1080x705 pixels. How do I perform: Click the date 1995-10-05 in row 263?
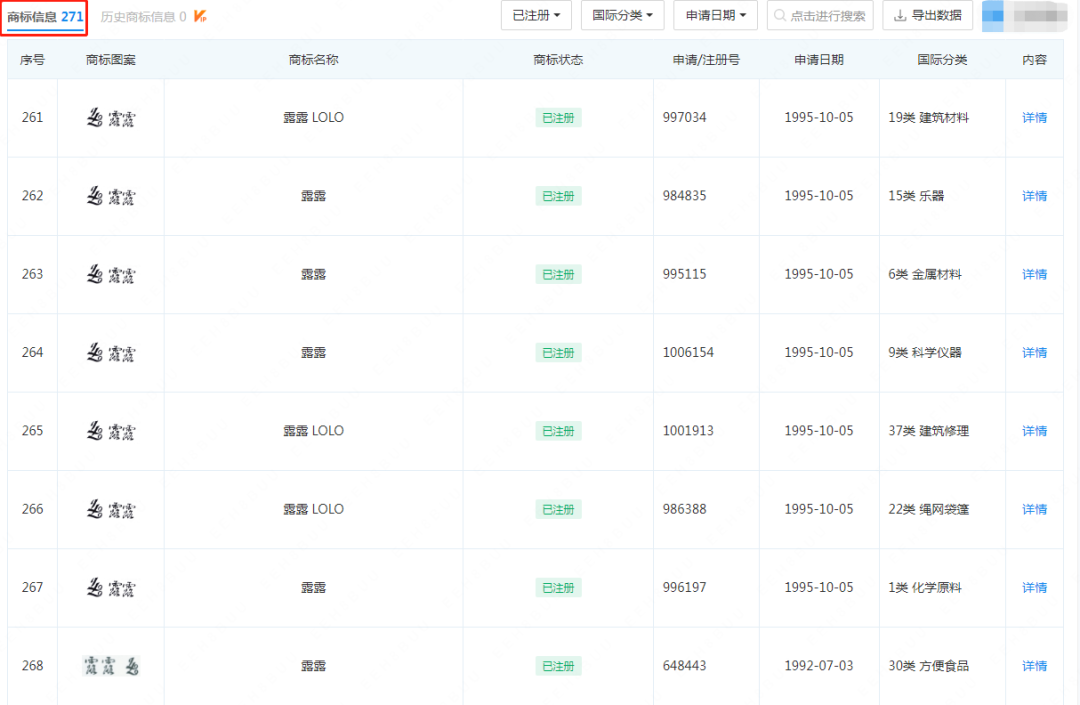click(x=819, y=275)
